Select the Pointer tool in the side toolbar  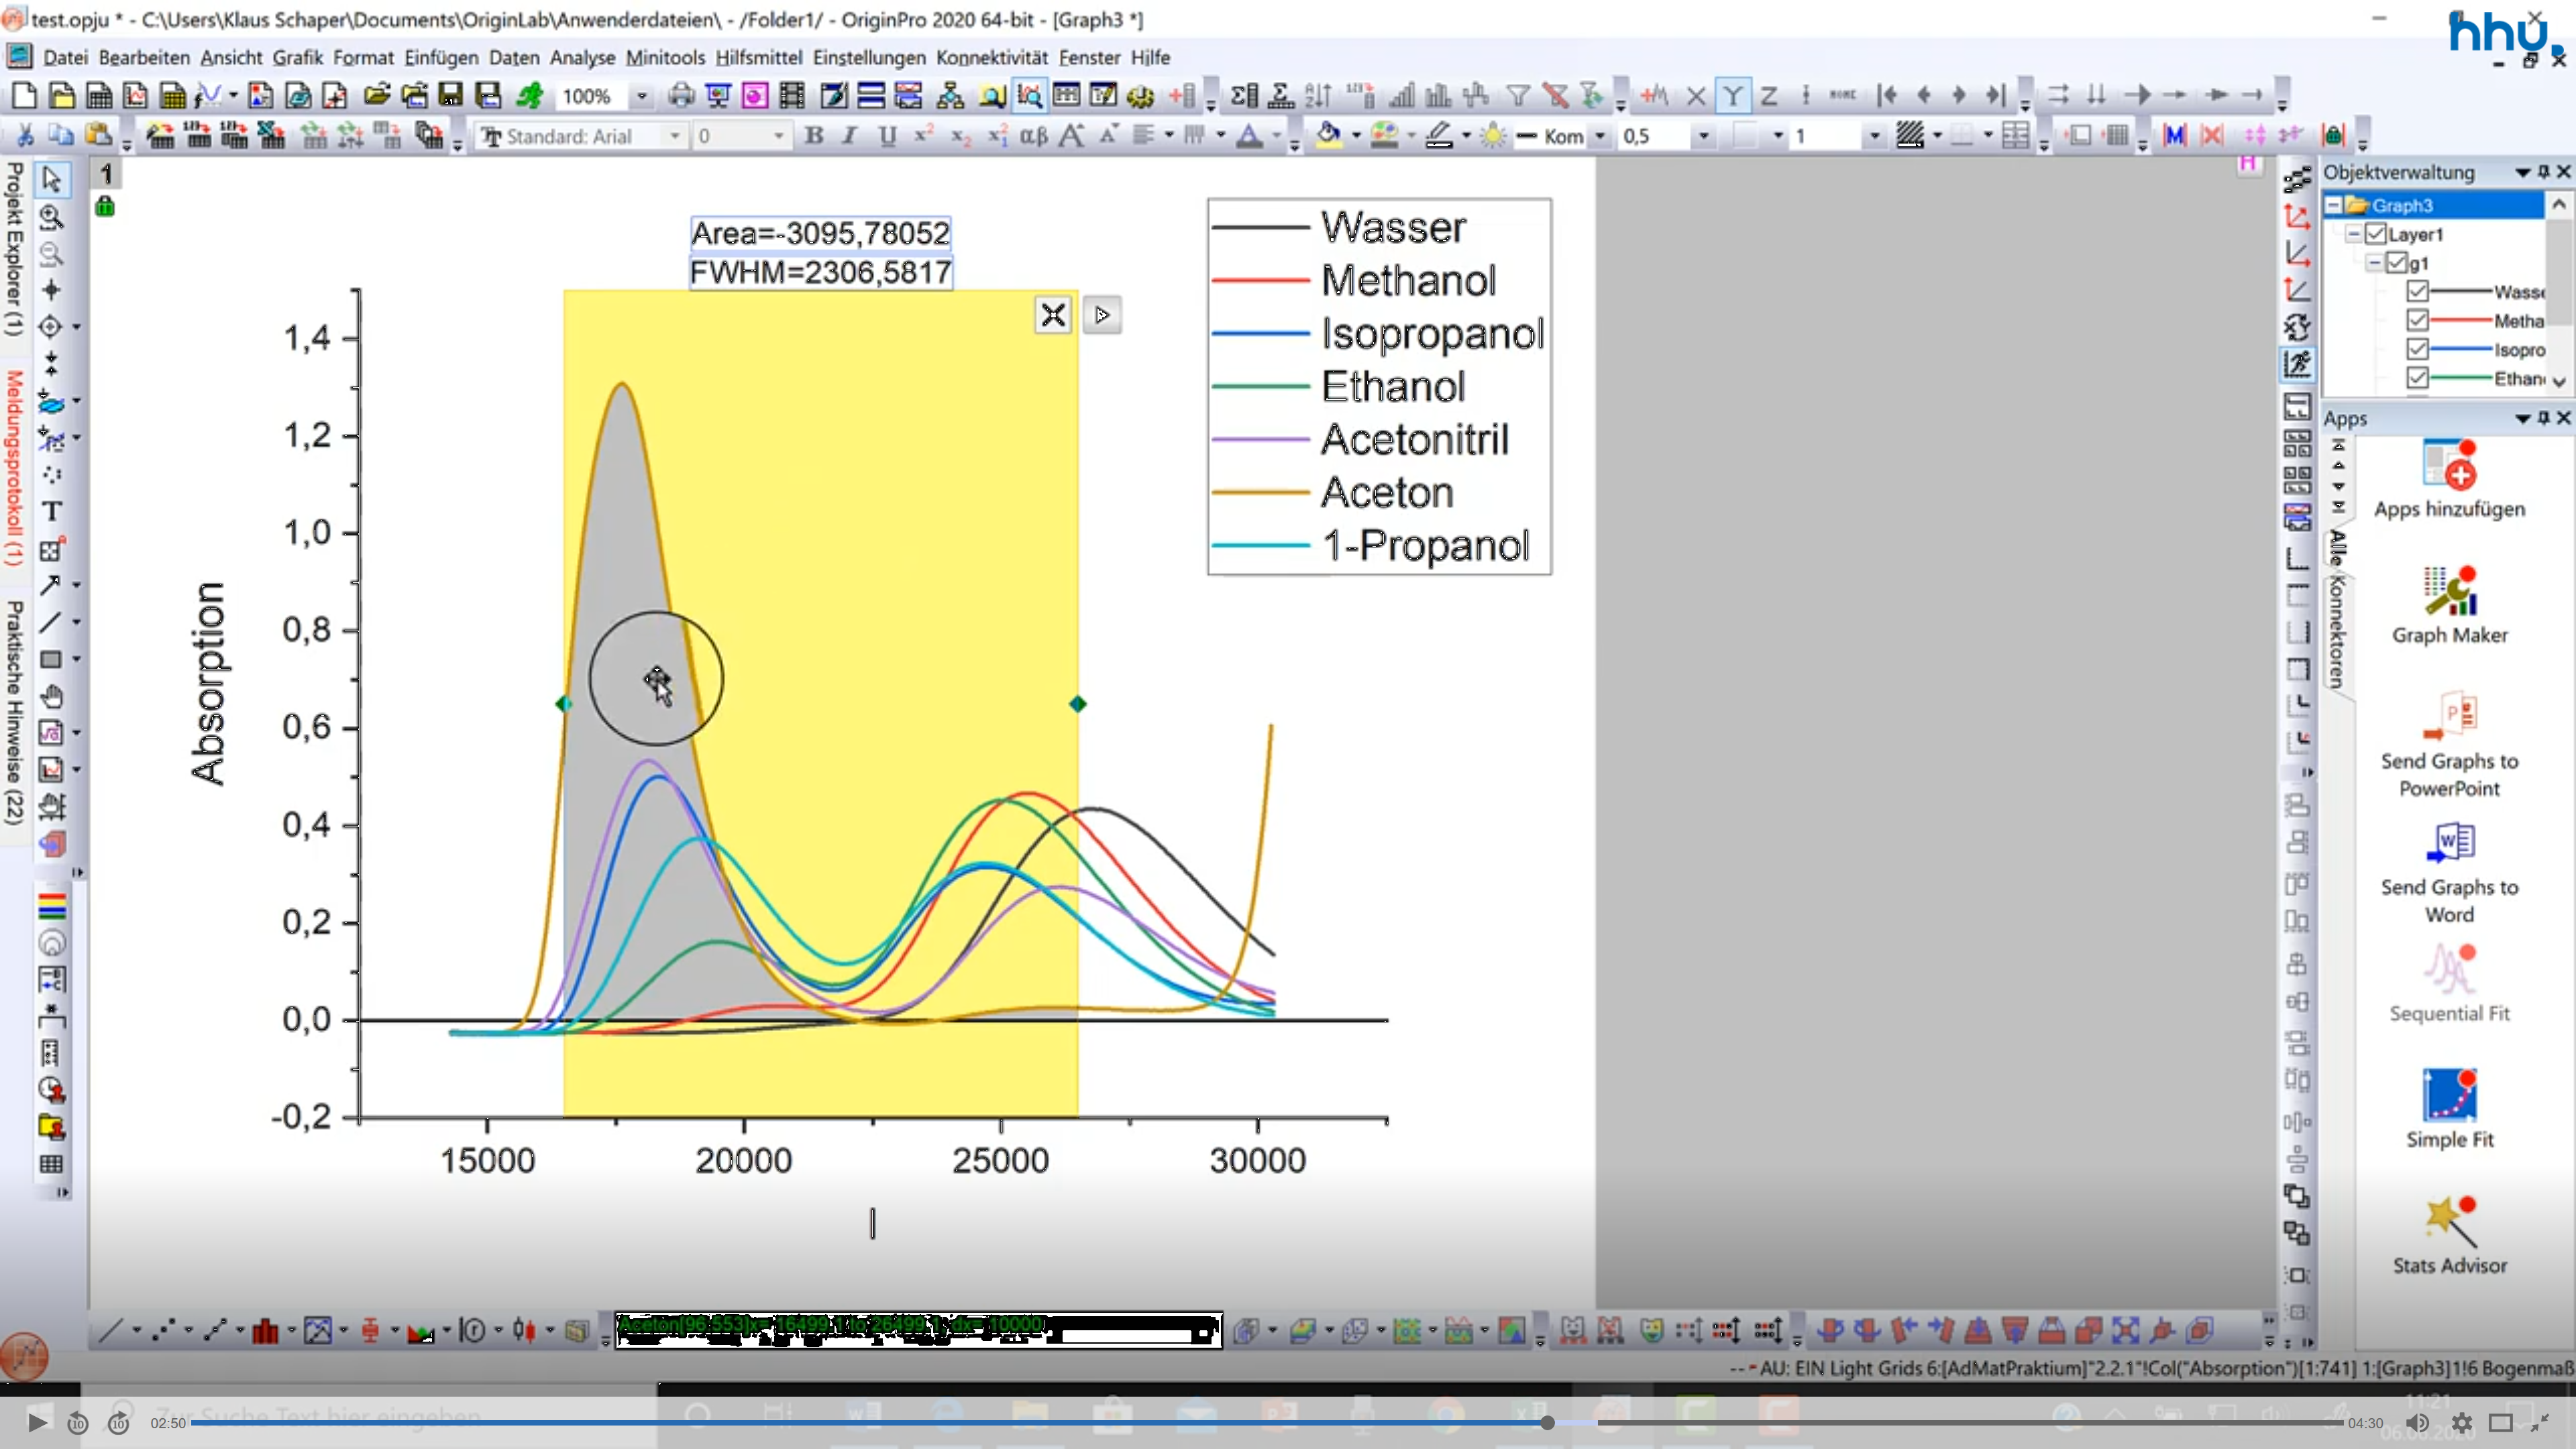click(52, 179)
